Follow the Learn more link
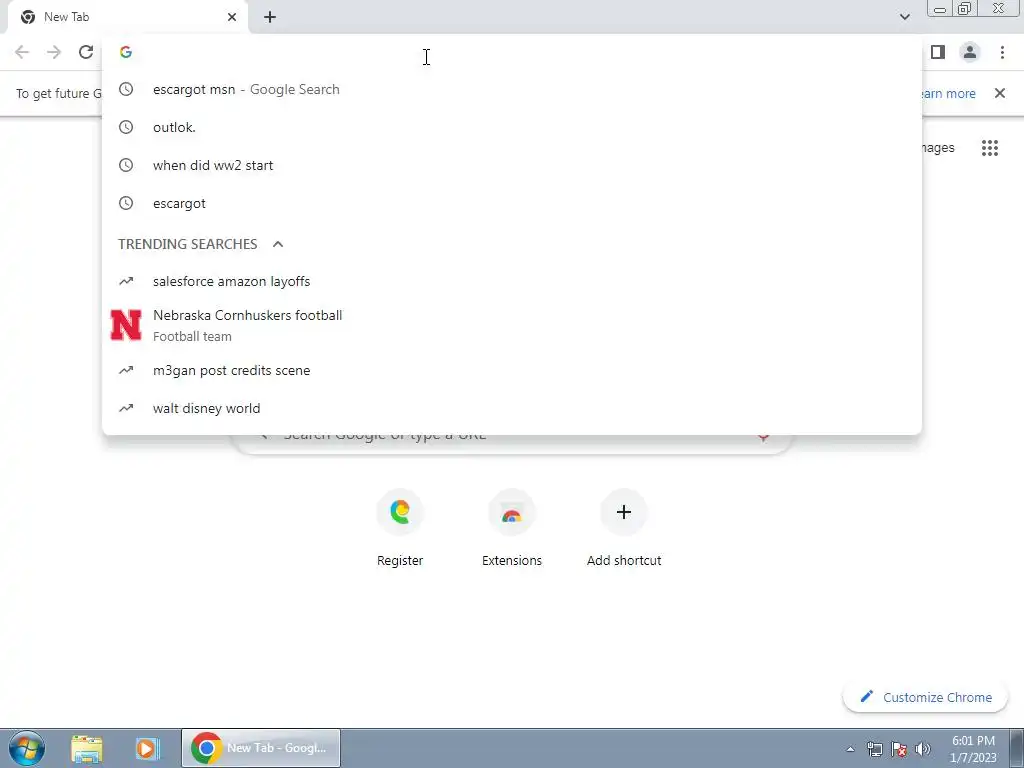 [947, 93]
